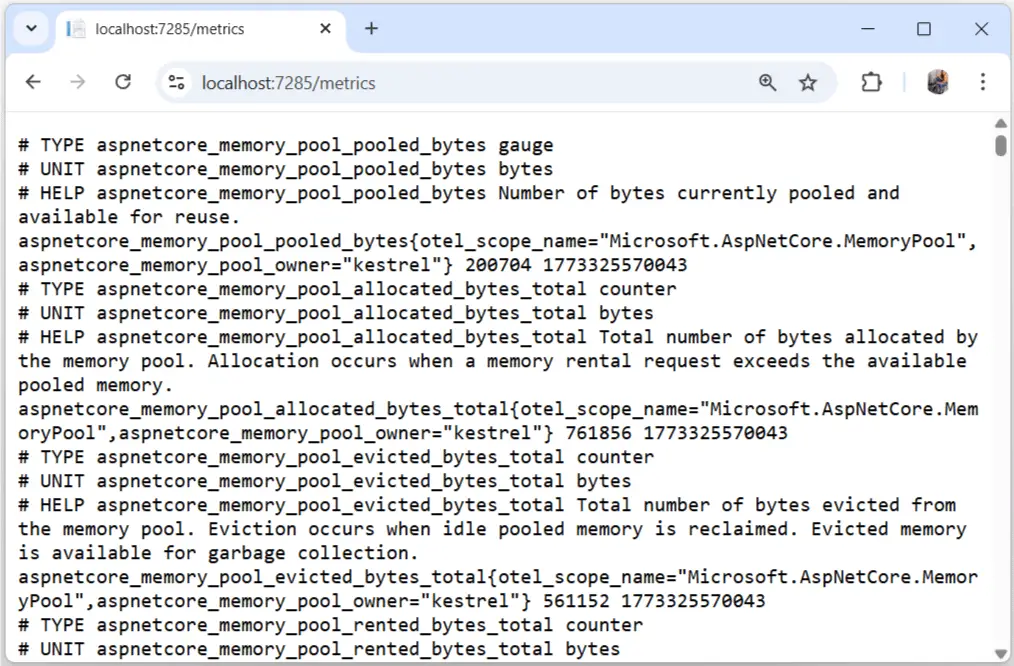Open the Extensions puzzle icon

(x=872, y=83)
